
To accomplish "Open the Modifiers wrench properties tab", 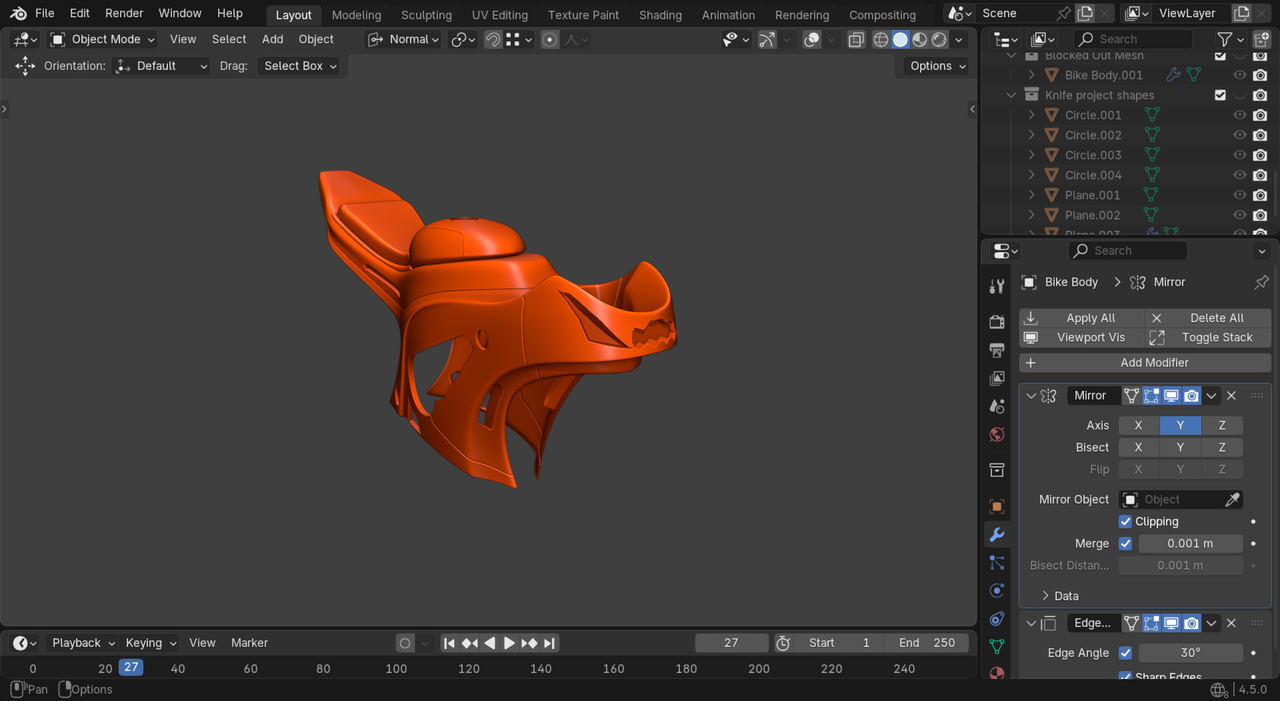I will click(996, 535).
